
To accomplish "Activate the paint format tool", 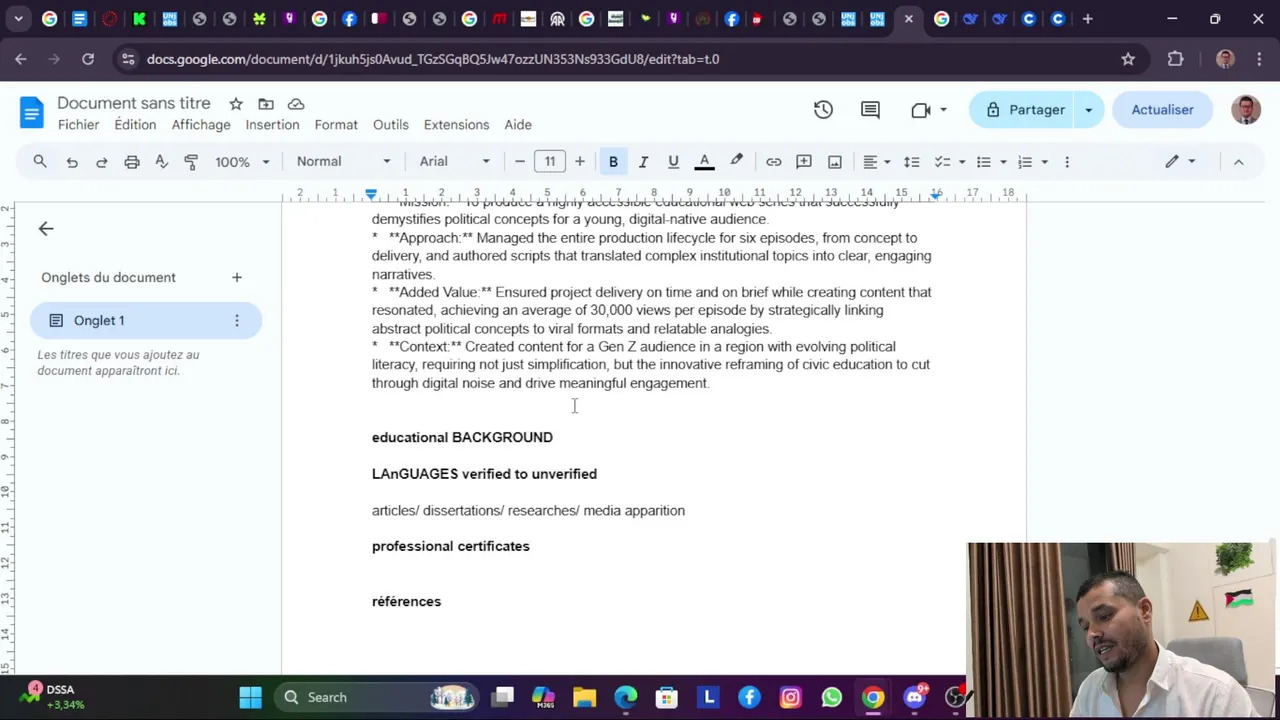I will pos(191,162).
